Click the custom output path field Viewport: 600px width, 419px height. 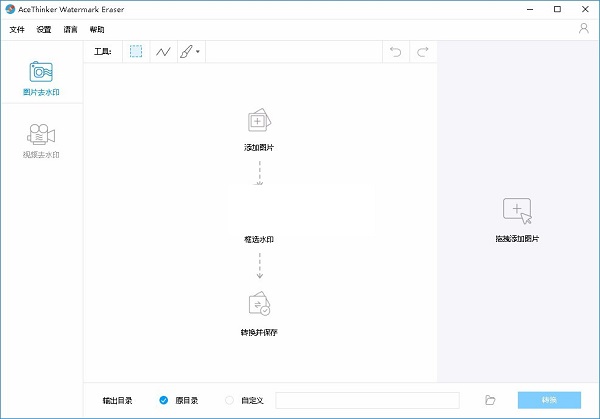[367, 400]
